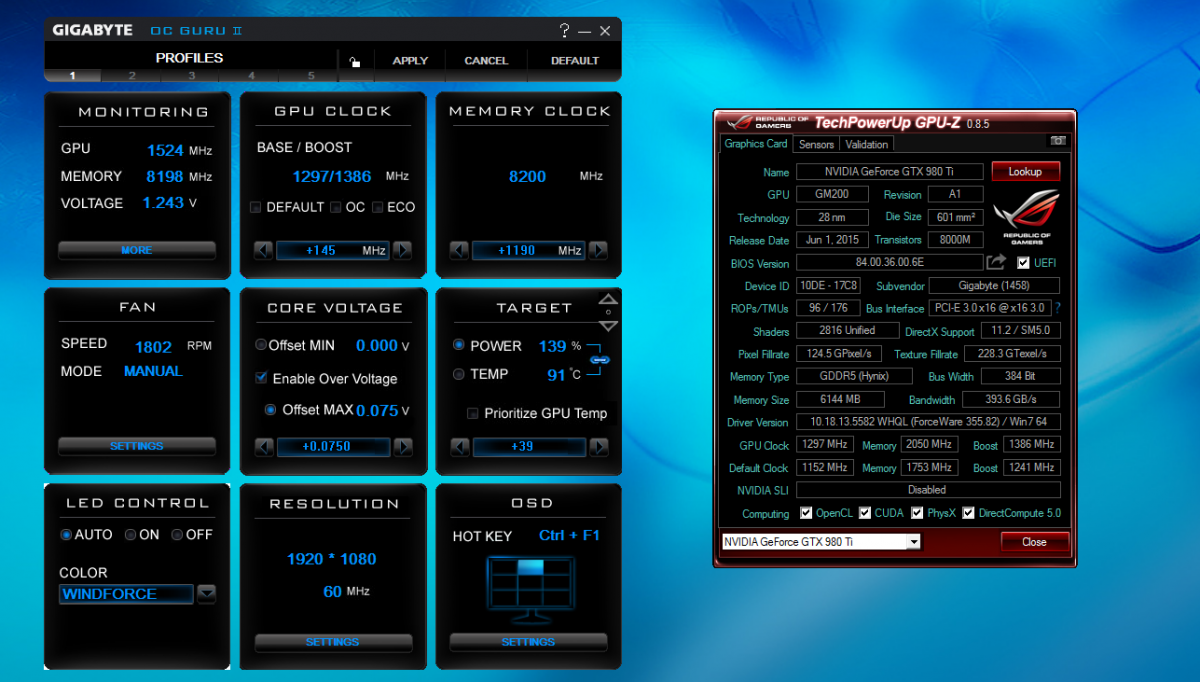Click the +145 MHz GPU offset field
Image resolution: width=1200 pixels, height=682 pixels.
tap(333, 250)
